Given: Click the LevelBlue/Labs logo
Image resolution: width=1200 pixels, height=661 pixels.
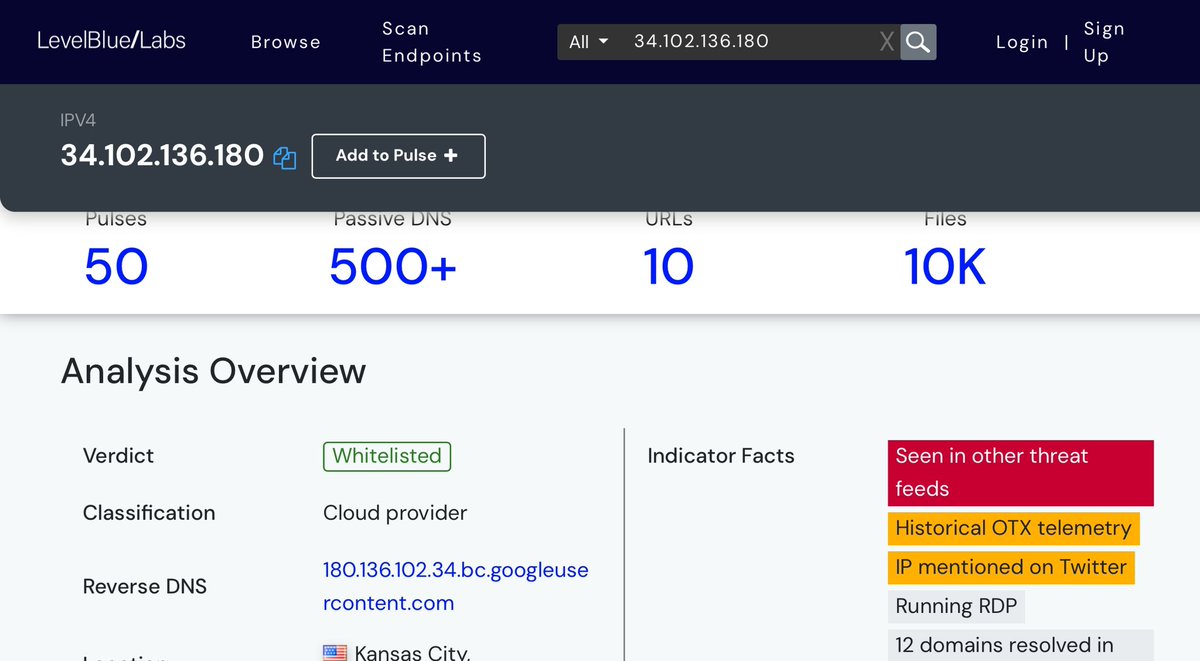Looking at the screenshot, I should pos(111,41).
